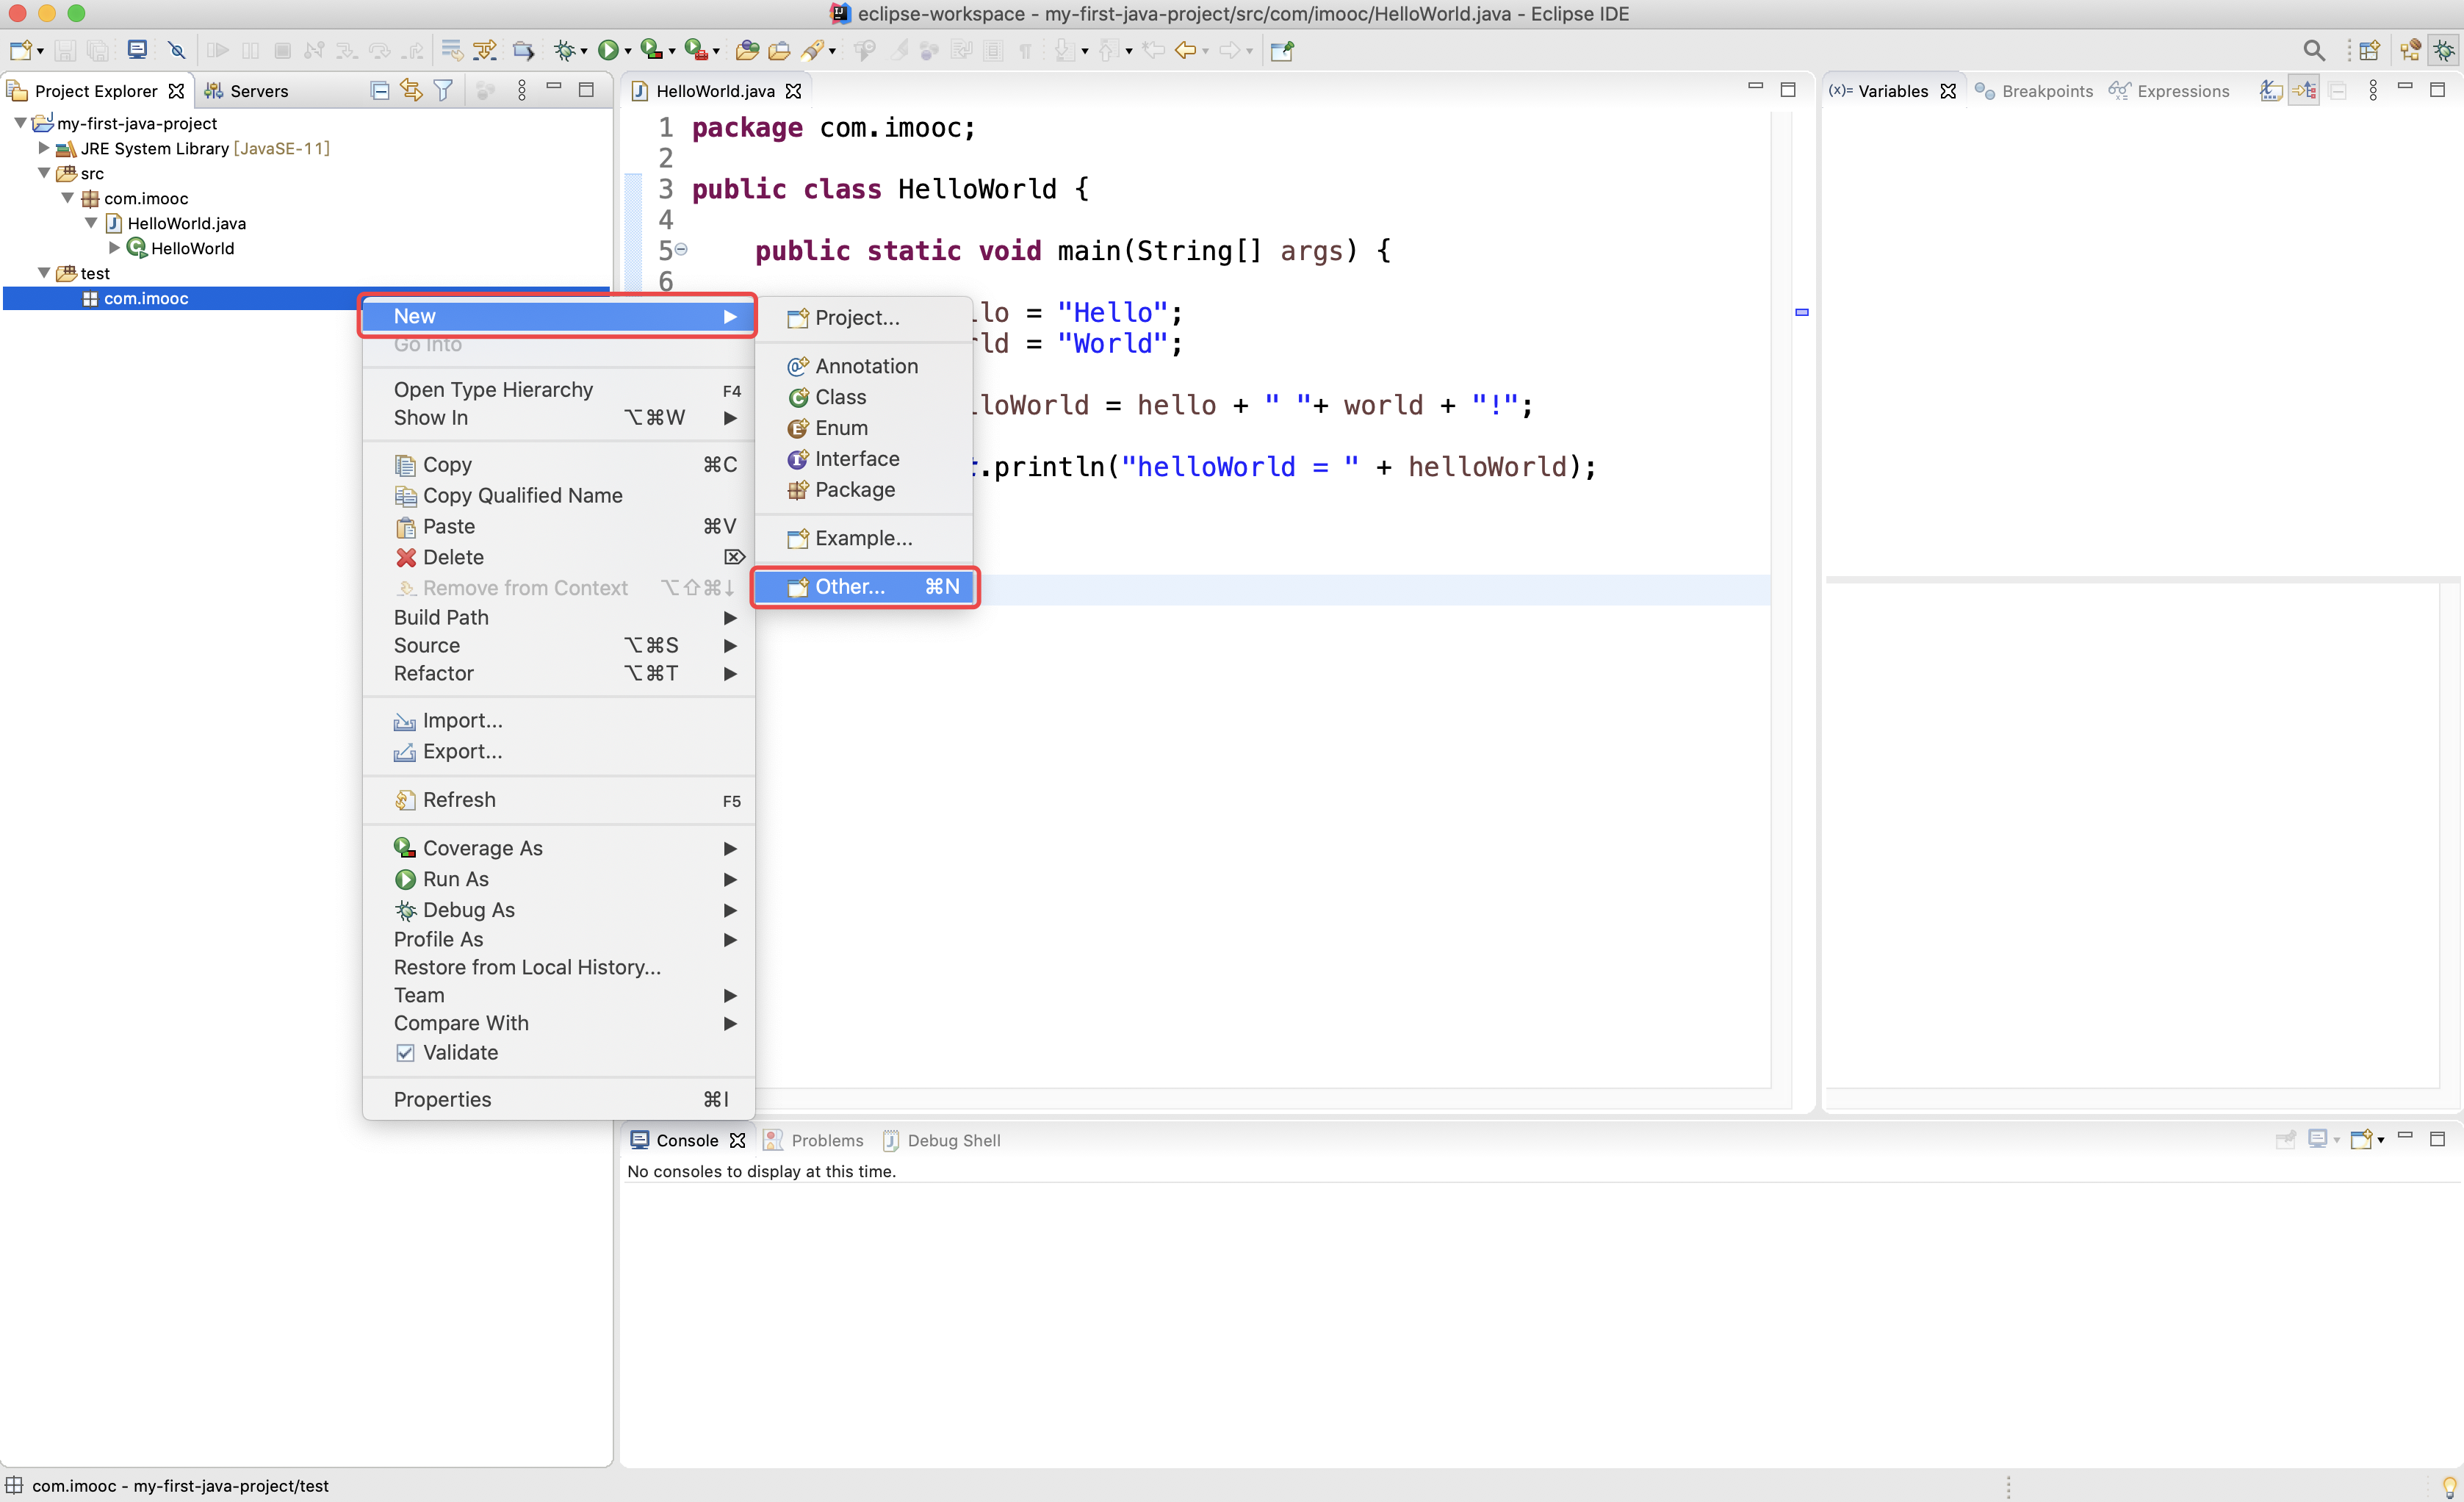Click Import... in the context menu
Viewport: 2464px width, 1502px height.
coord(558,720)
